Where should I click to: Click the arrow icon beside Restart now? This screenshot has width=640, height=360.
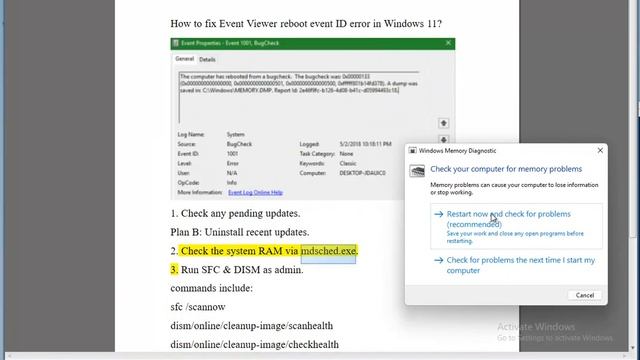[x=439, y=214]
